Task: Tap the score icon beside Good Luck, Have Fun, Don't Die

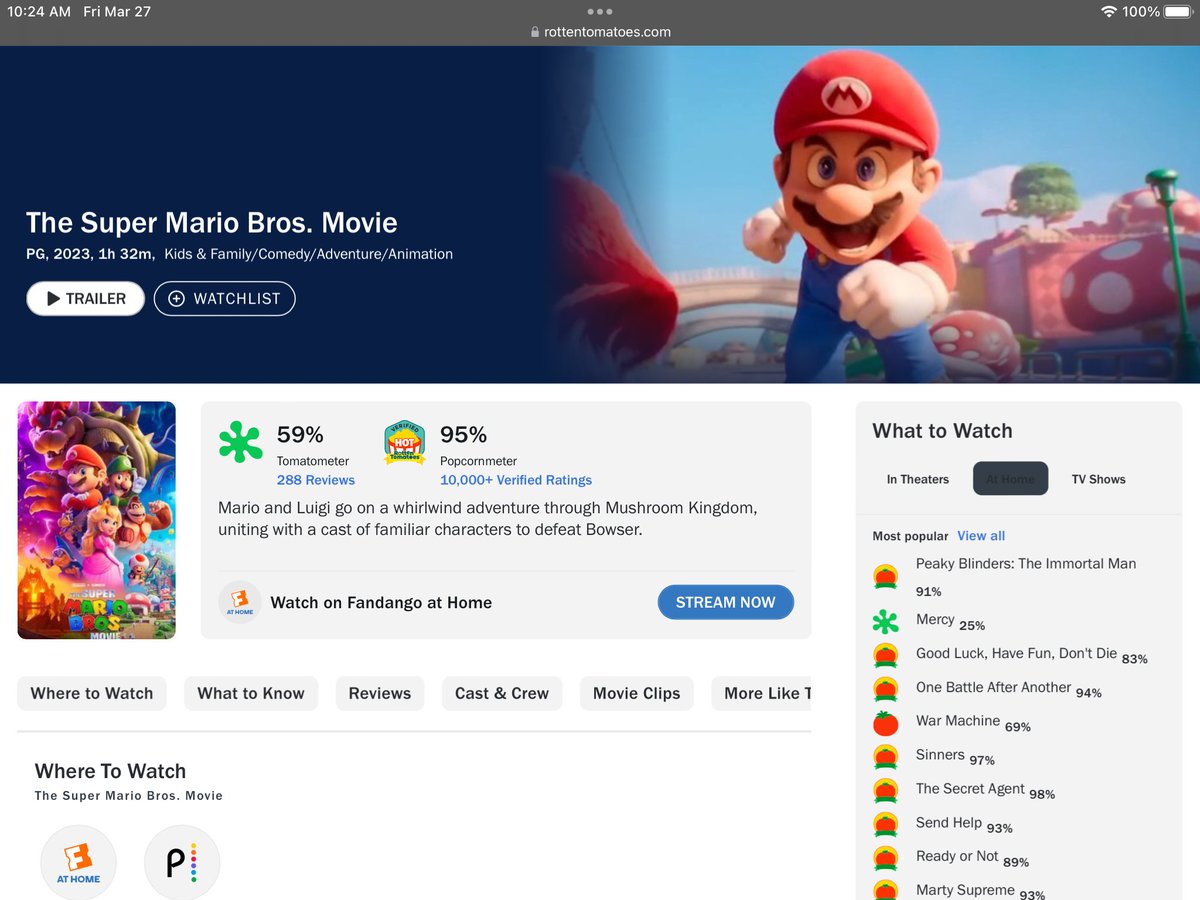Action: click(885, 655)
